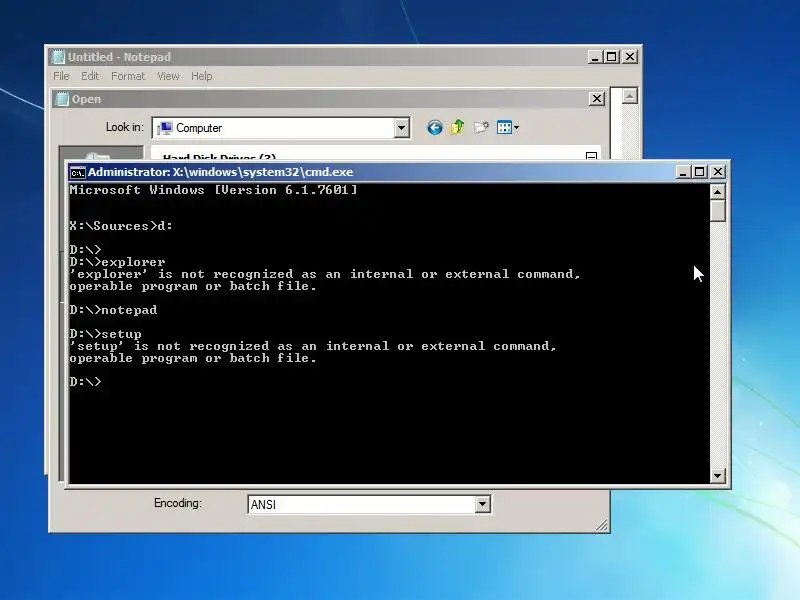Open Notepad Format menu
The height and width of the screenshot is (600, 800).
pyautogui.click(x=128, y=76)
